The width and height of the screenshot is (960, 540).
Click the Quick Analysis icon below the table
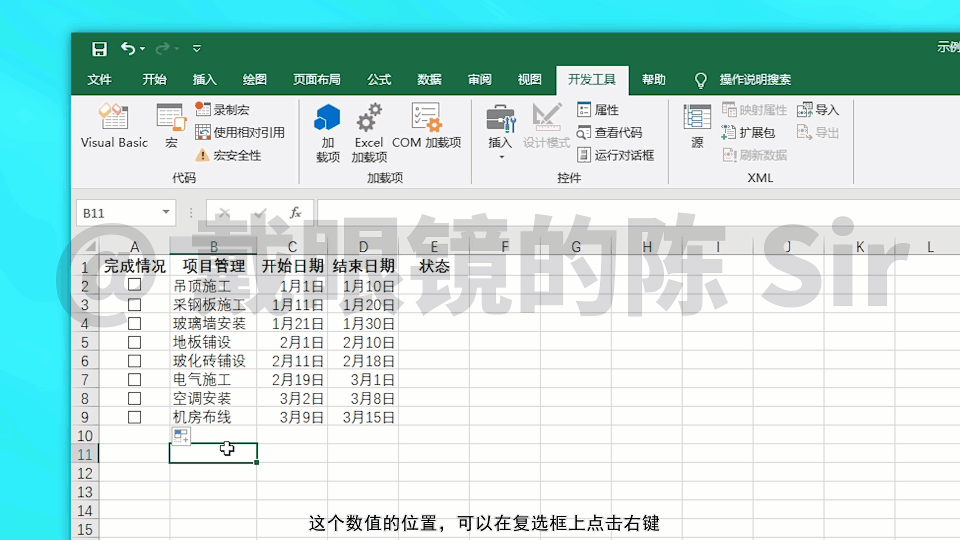181,436
